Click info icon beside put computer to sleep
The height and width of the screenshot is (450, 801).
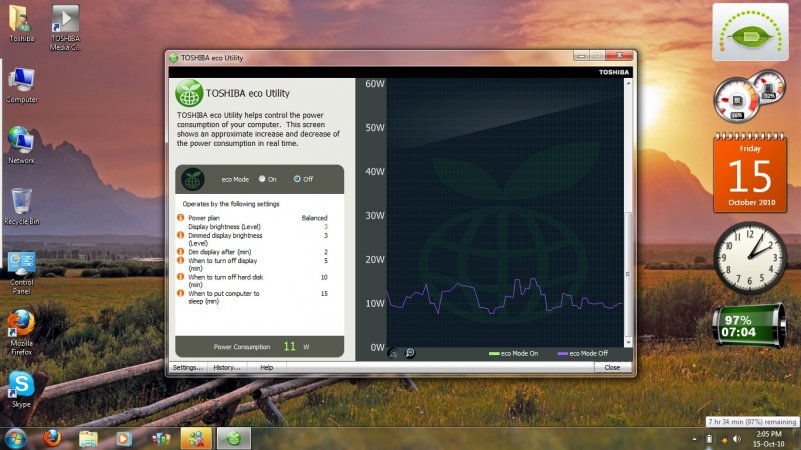pos(180,293)
